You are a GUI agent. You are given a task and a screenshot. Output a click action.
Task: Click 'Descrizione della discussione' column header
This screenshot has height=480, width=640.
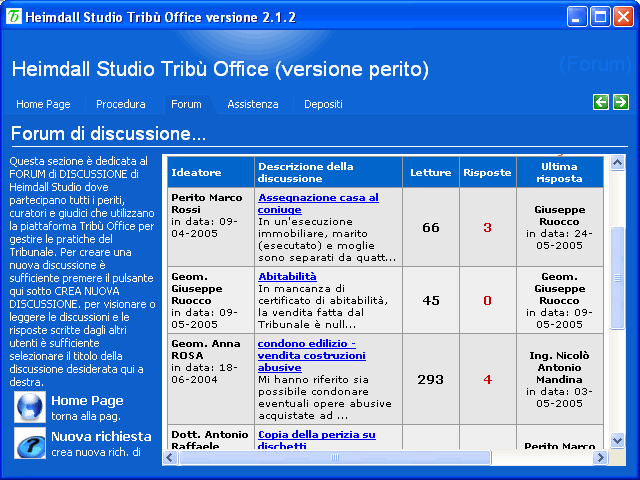(x=329, y=173)
